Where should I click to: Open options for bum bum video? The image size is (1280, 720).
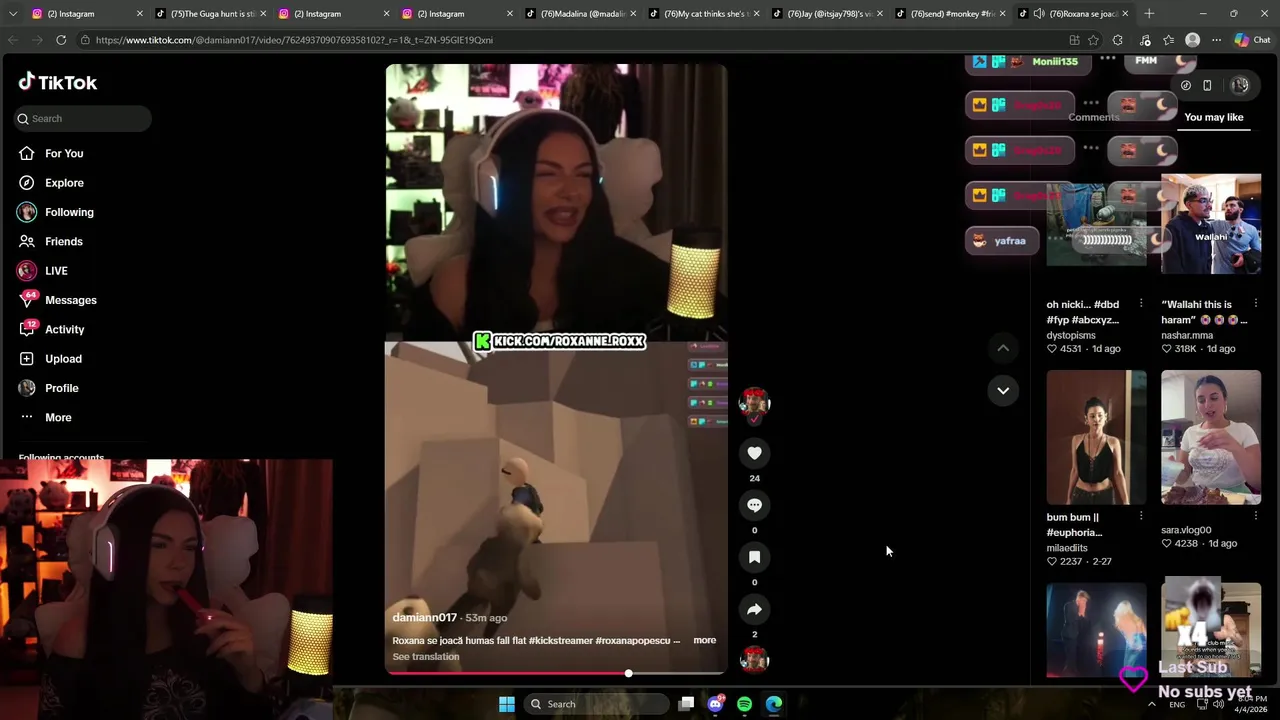pos(1141,517)
